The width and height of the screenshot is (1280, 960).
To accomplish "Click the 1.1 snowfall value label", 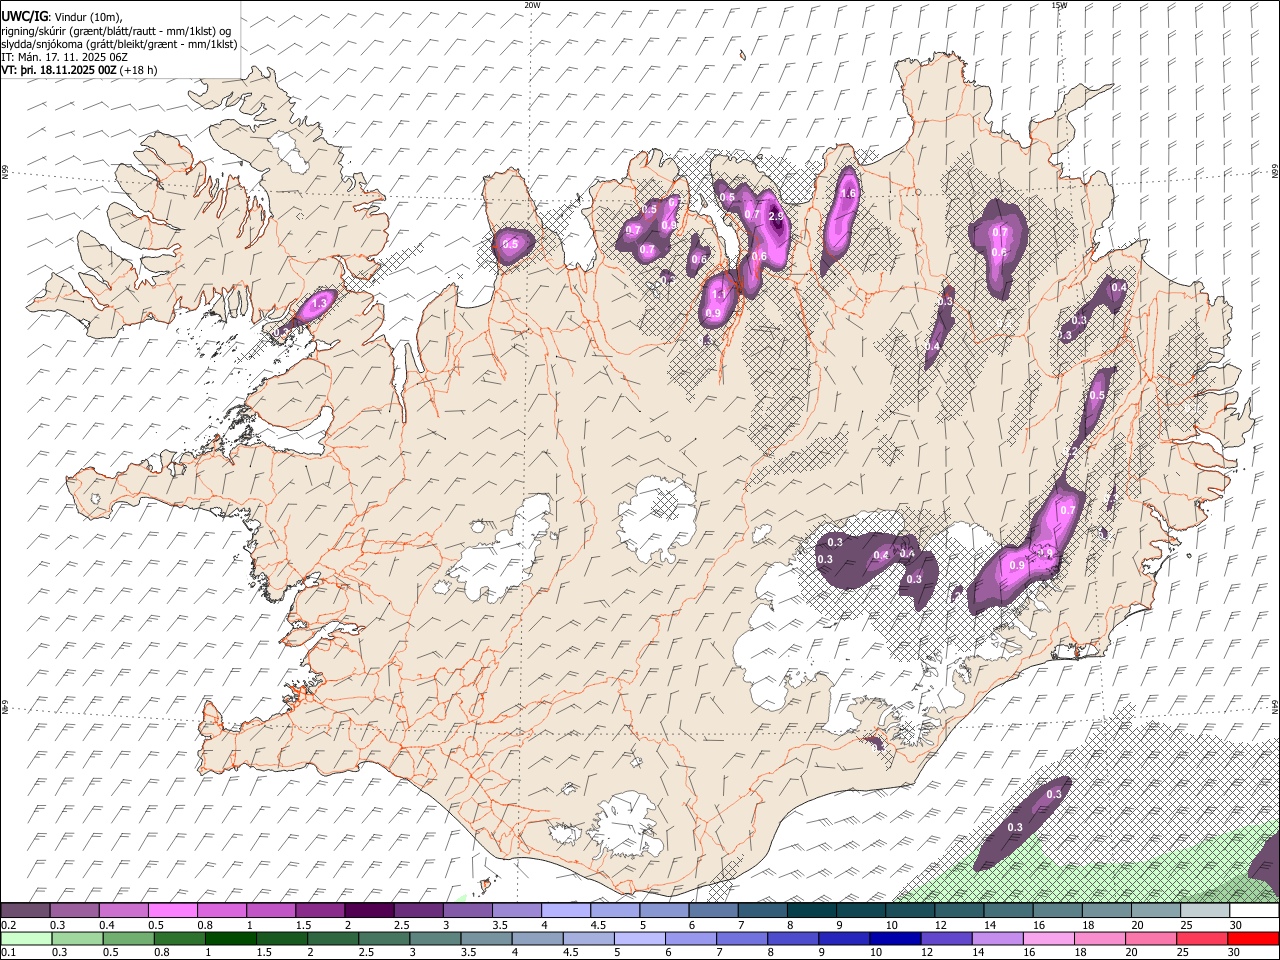I will 718,296.
